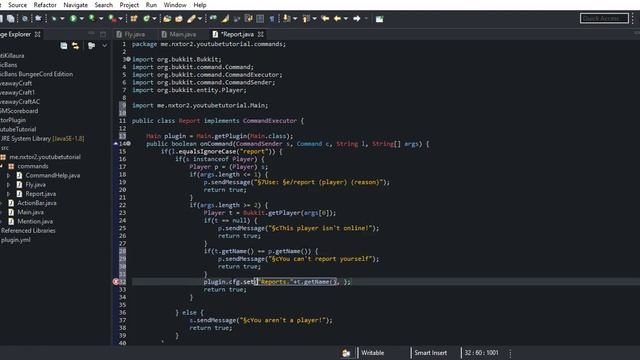Go to Last Edit Location arrow

click(x=325, y=19)
